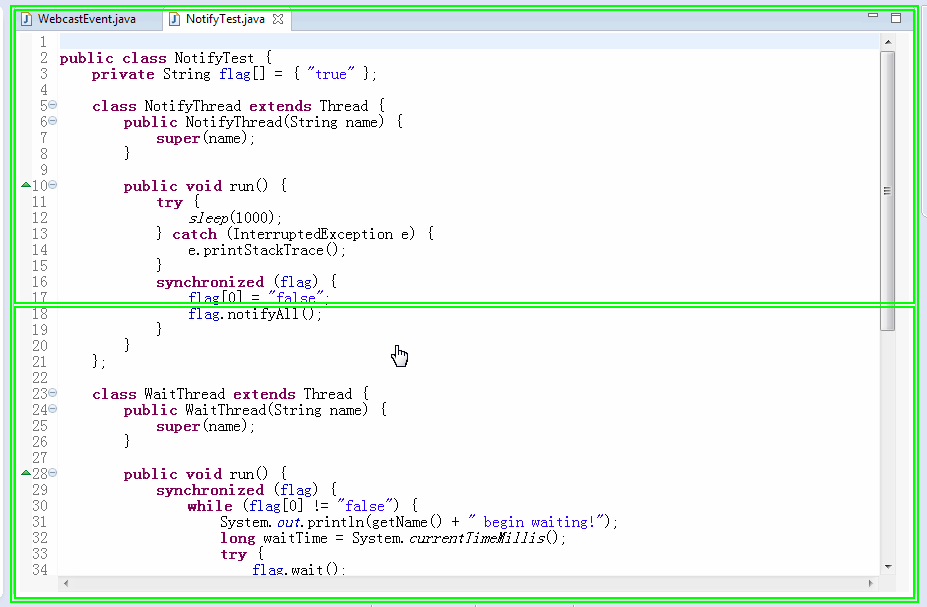Image resolution: width=927 pixels, height=607 pixels.
Task: Click line number 16 in the gutter
Action: pos(40,282)
